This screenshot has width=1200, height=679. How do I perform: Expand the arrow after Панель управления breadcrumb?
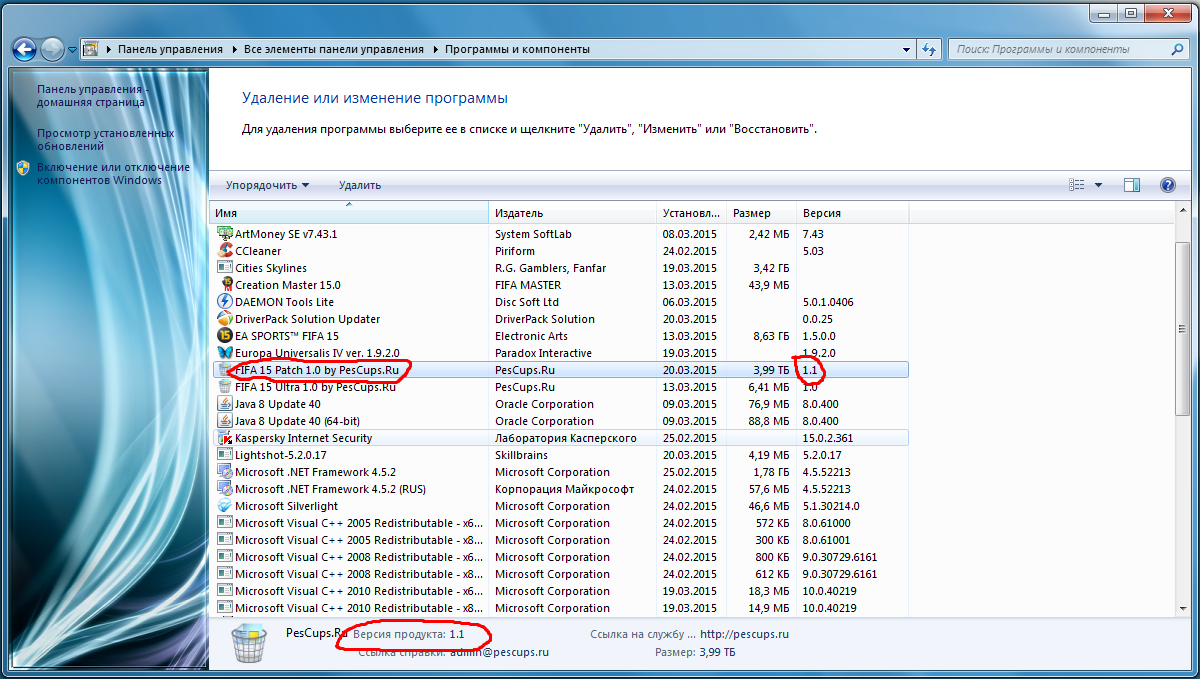(233, 49)
